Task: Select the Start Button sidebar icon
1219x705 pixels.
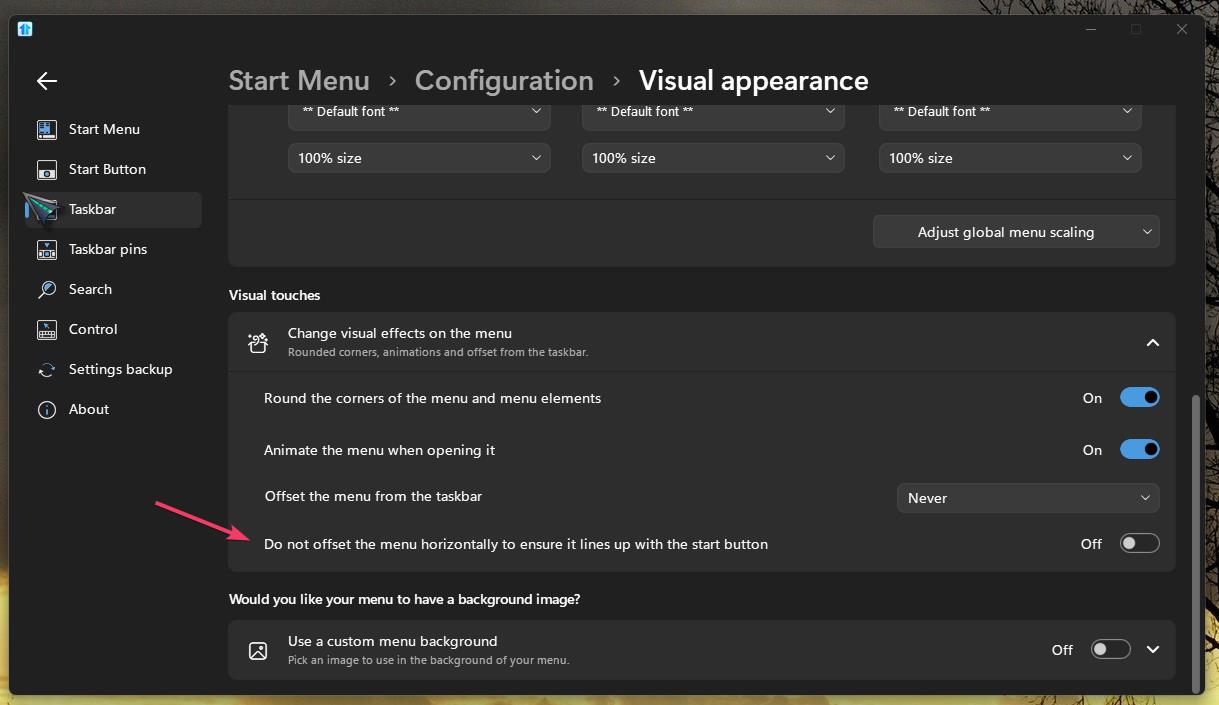Action: [x=47, y=170]
